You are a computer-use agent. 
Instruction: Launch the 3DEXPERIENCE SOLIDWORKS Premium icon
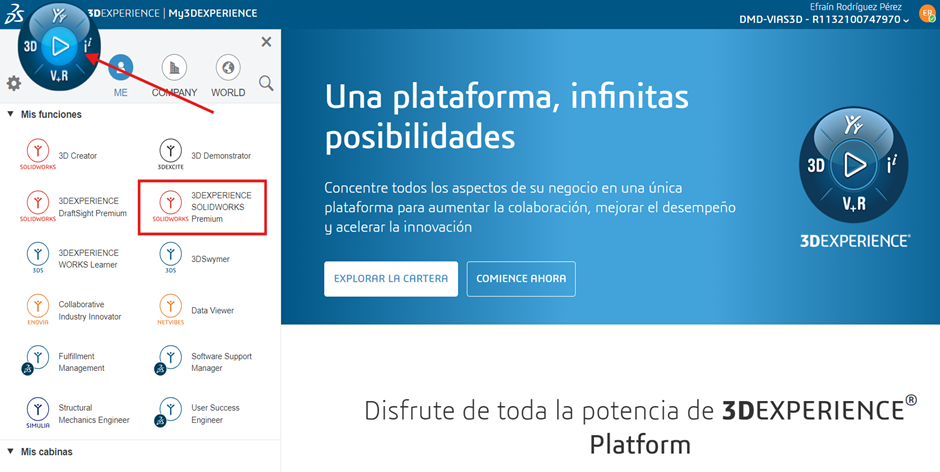pos(170,206)
